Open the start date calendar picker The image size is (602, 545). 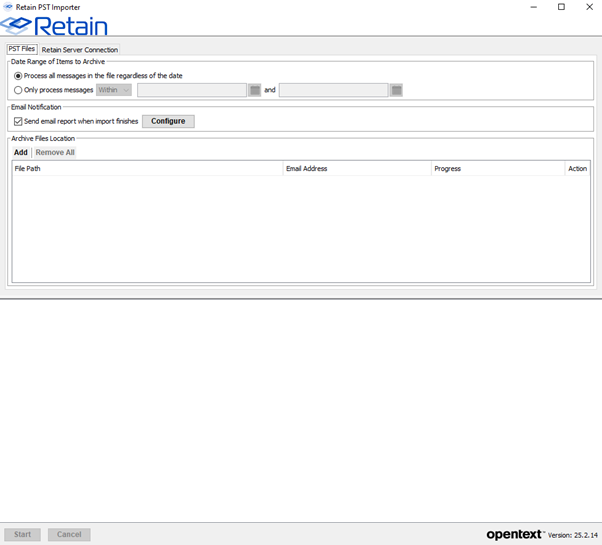tap(255, 90)
